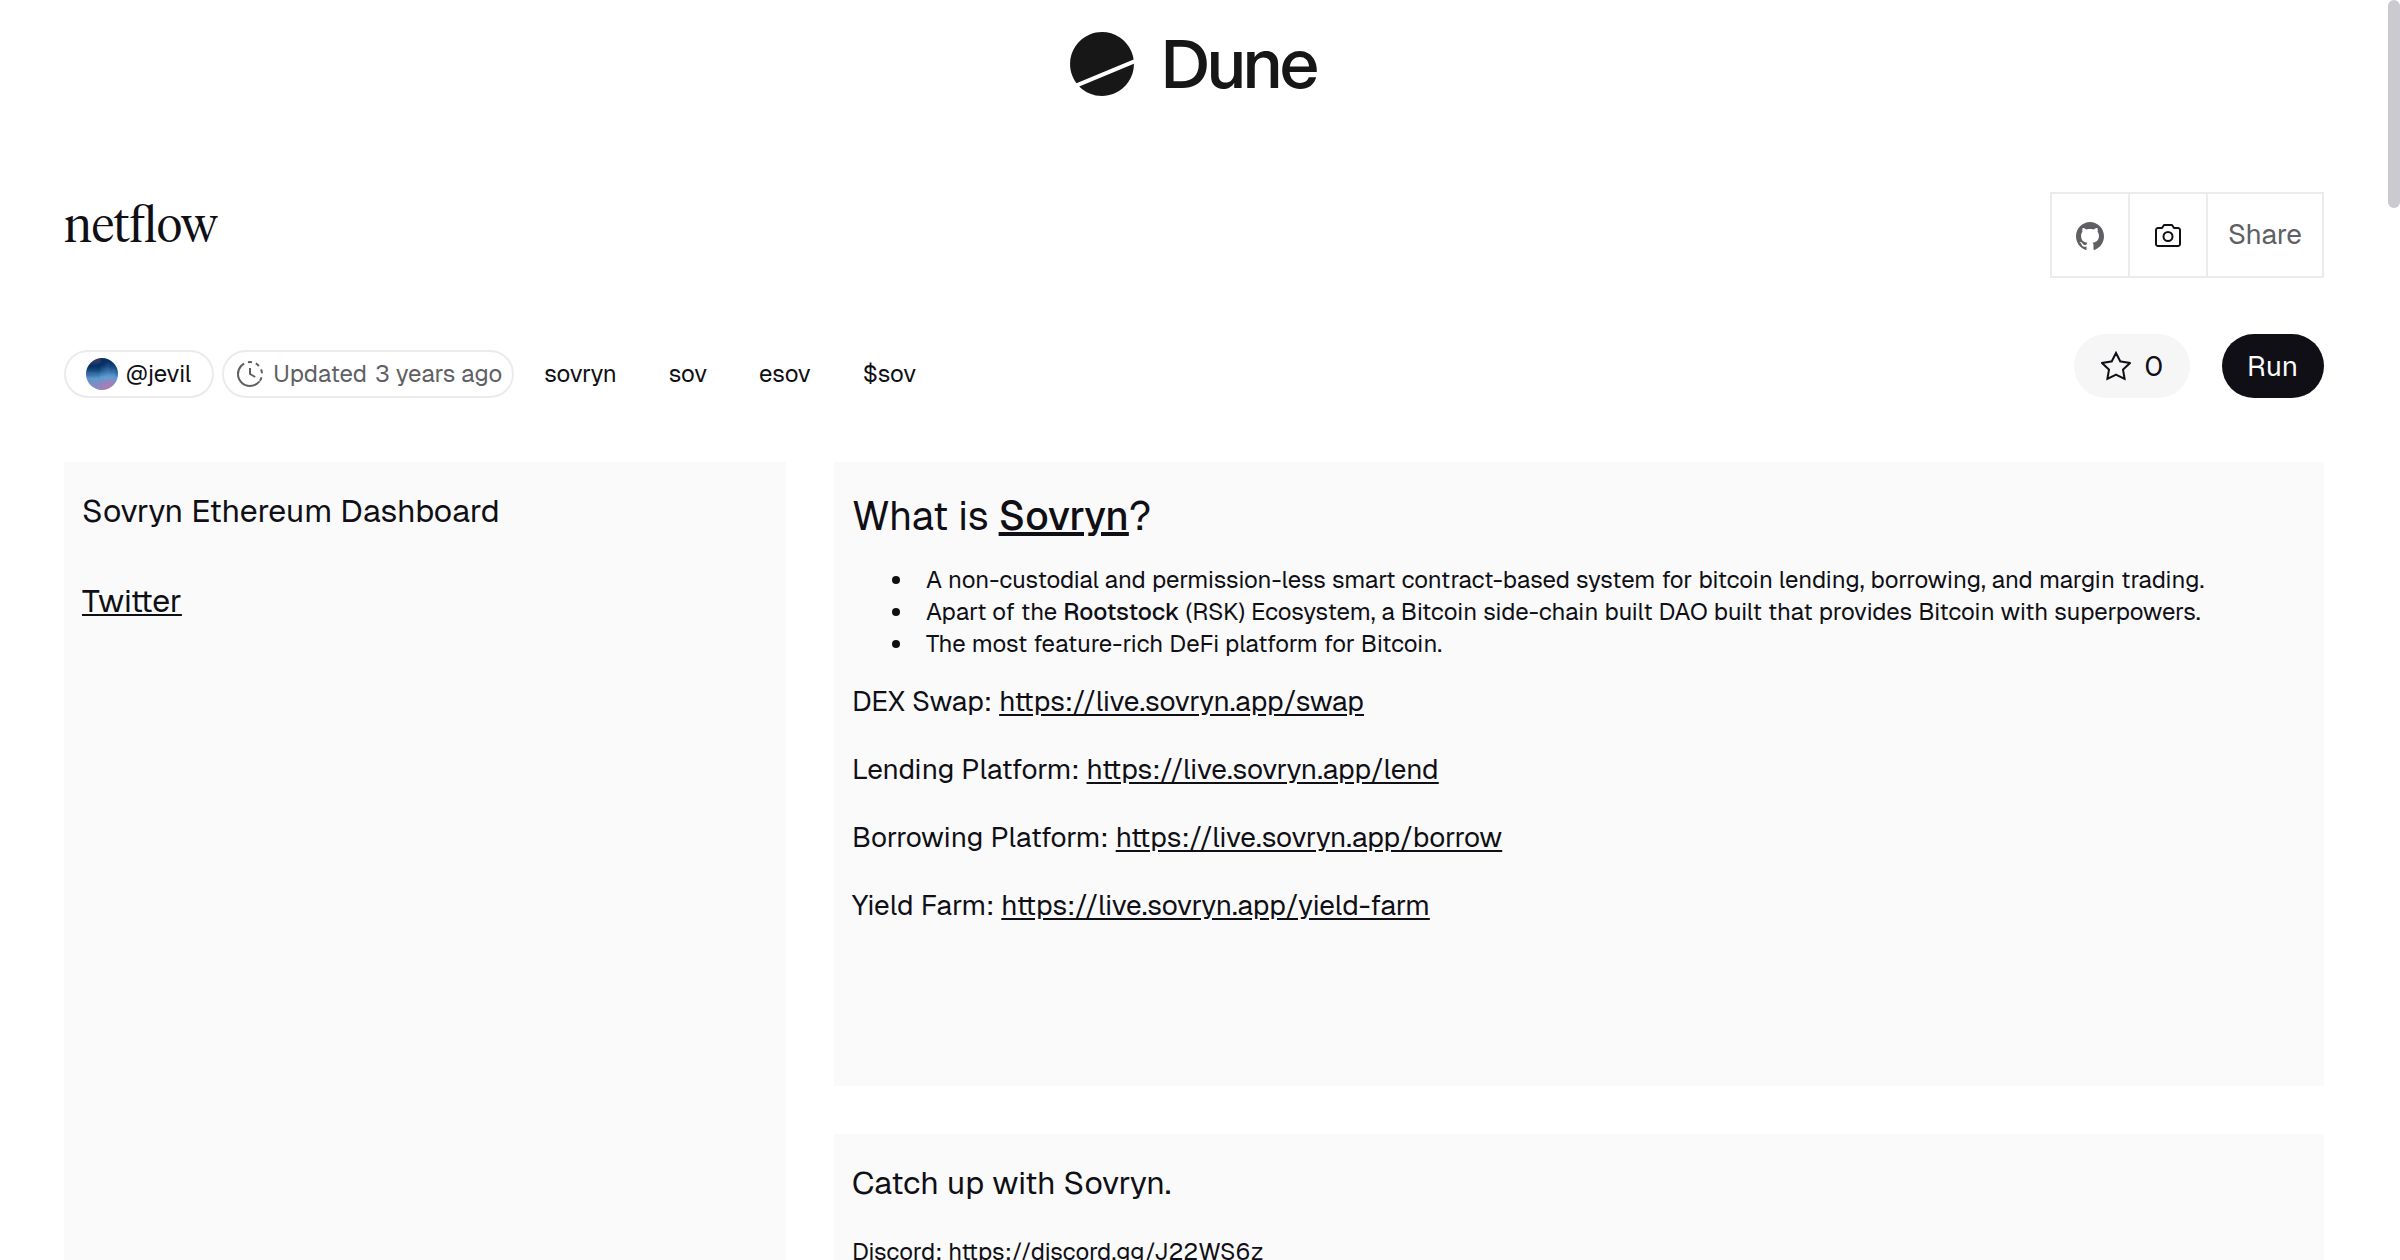Open the yield-farm URL

[x=1215, y=905]
